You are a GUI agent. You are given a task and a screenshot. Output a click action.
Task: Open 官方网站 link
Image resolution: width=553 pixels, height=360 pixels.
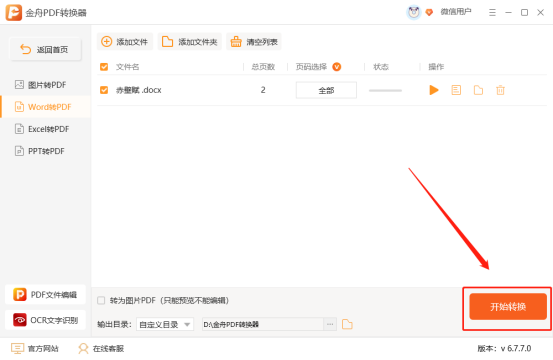point(35,348)
